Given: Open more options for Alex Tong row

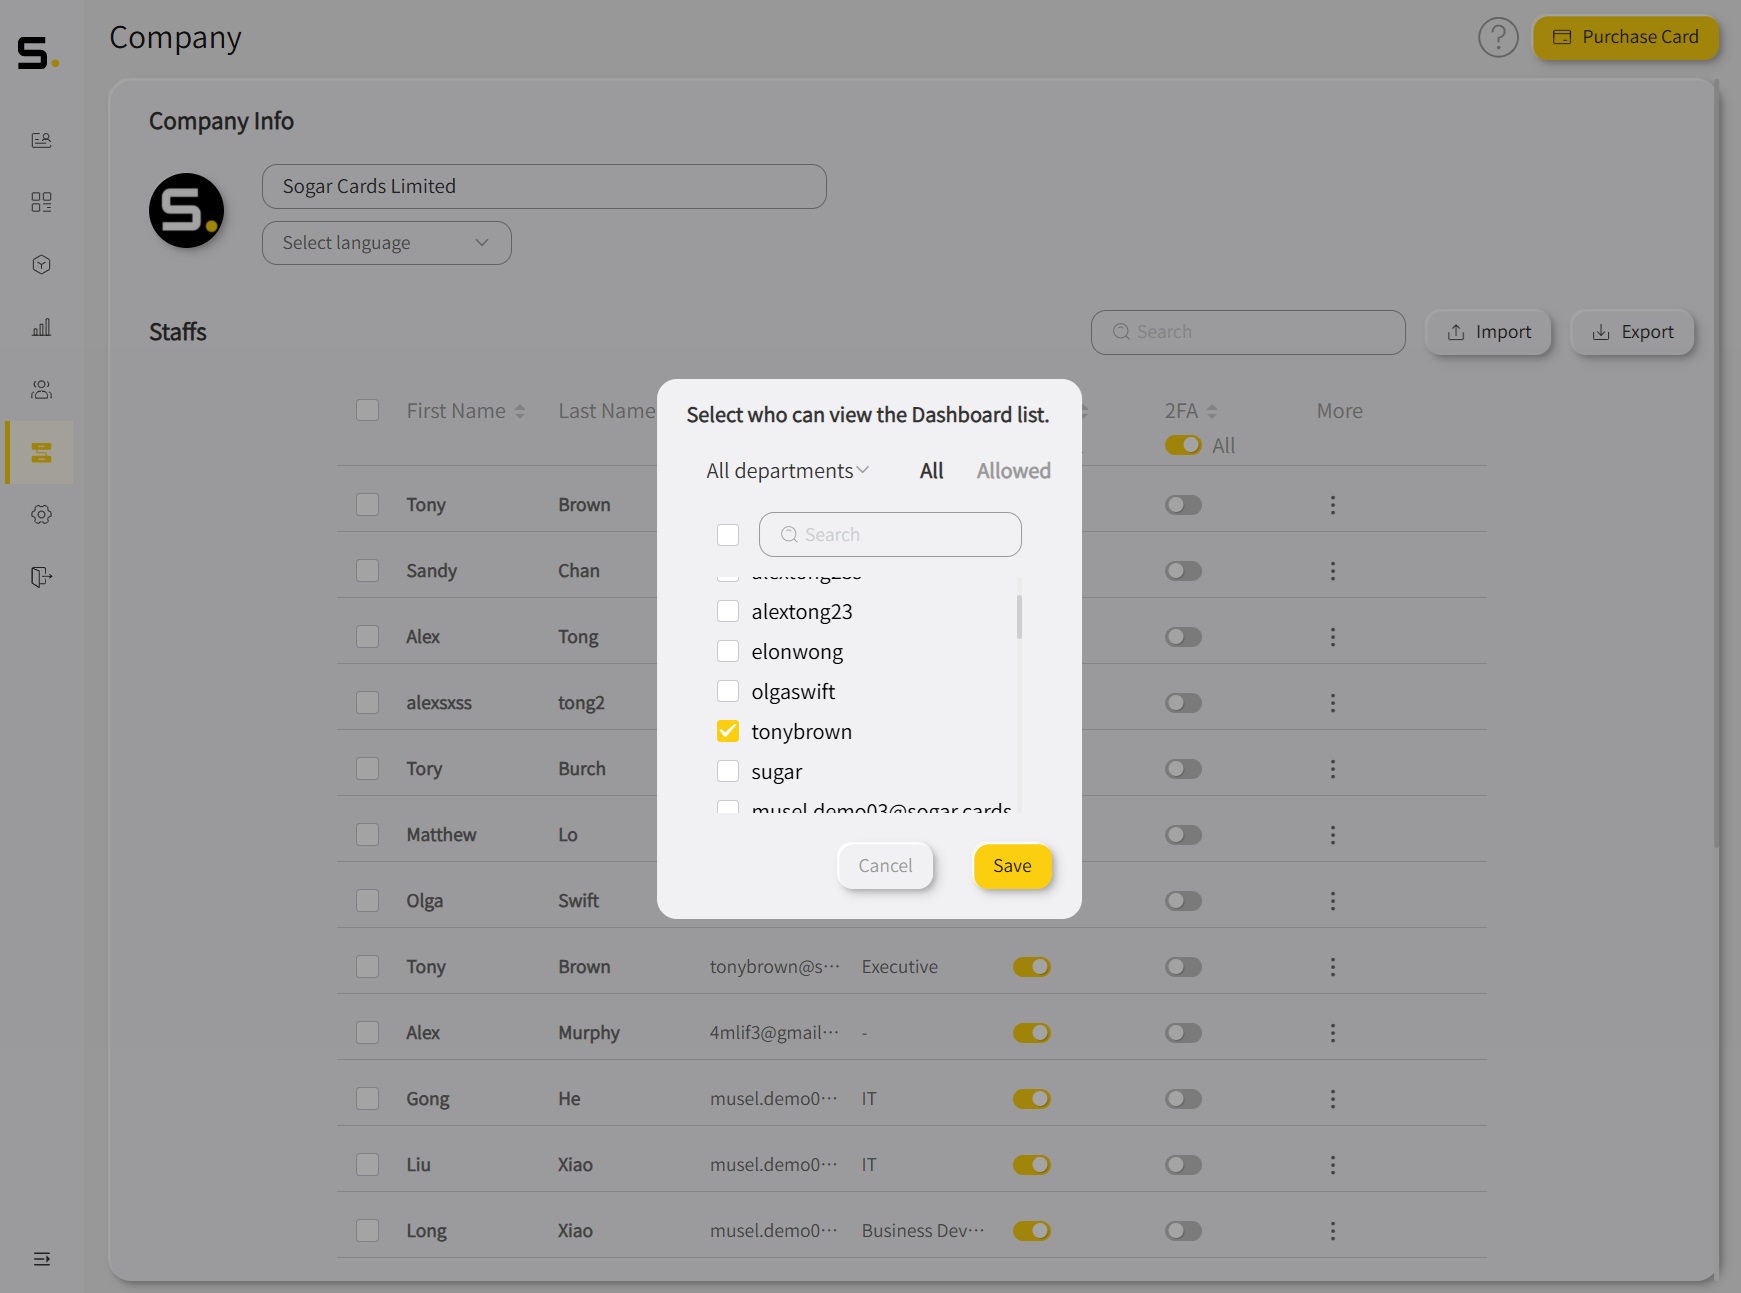Looking at the screenshot, I should tap(1332, 637).
